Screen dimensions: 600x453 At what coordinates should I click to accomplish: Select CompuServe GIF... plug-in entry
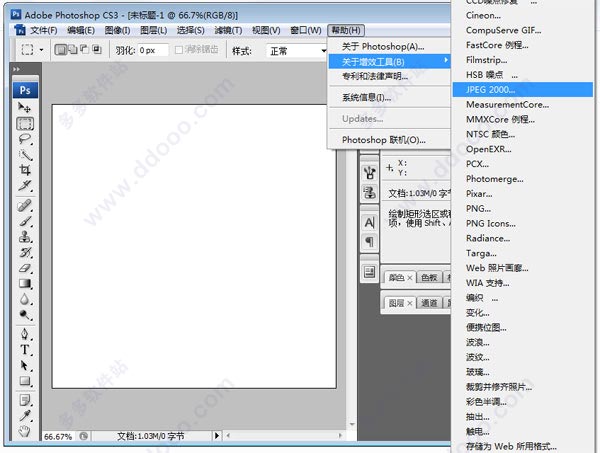523,30
